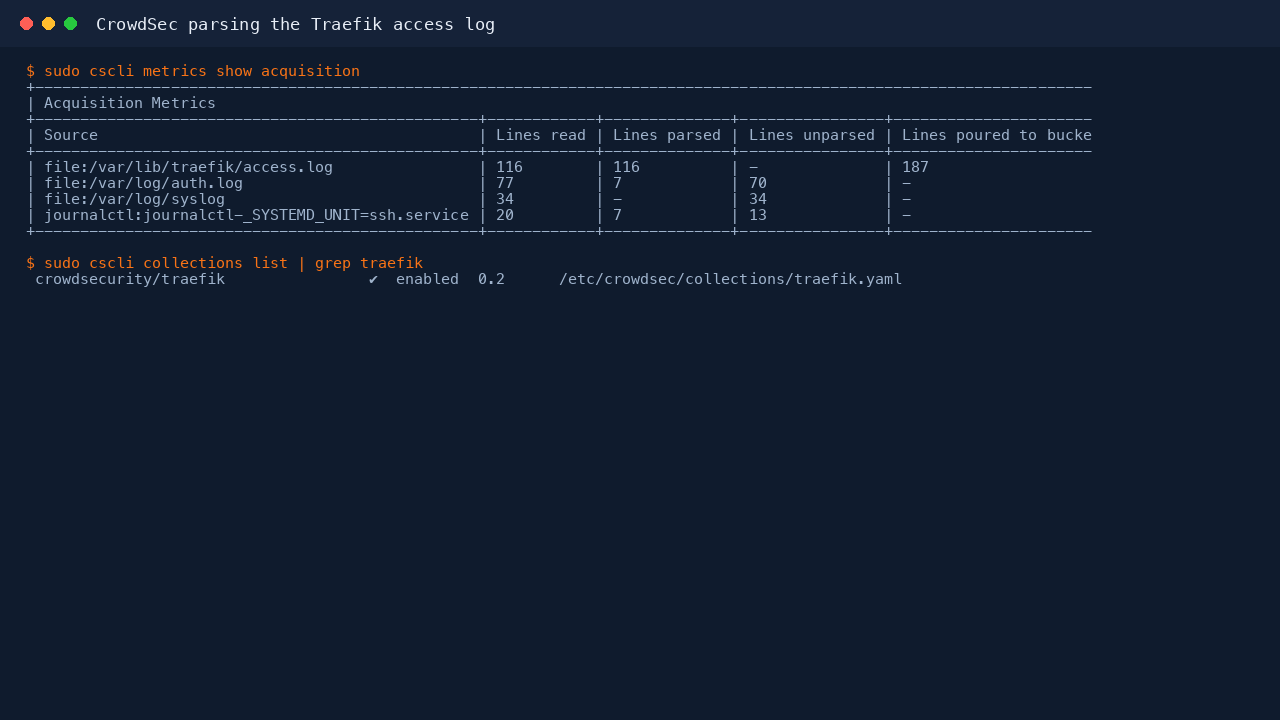The height and width of the screenshot is (720, 1280).
Task: Click lines parsed value 7 for auth.log
Action: click(x=617, y=183)
